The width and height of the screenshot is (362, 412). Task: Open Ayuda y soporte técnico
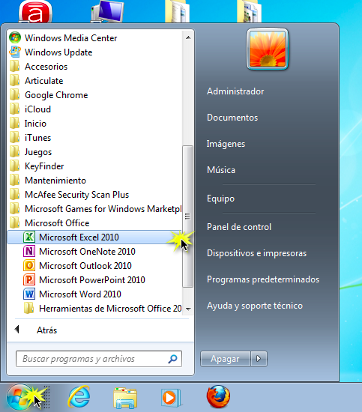click(255, 306)
